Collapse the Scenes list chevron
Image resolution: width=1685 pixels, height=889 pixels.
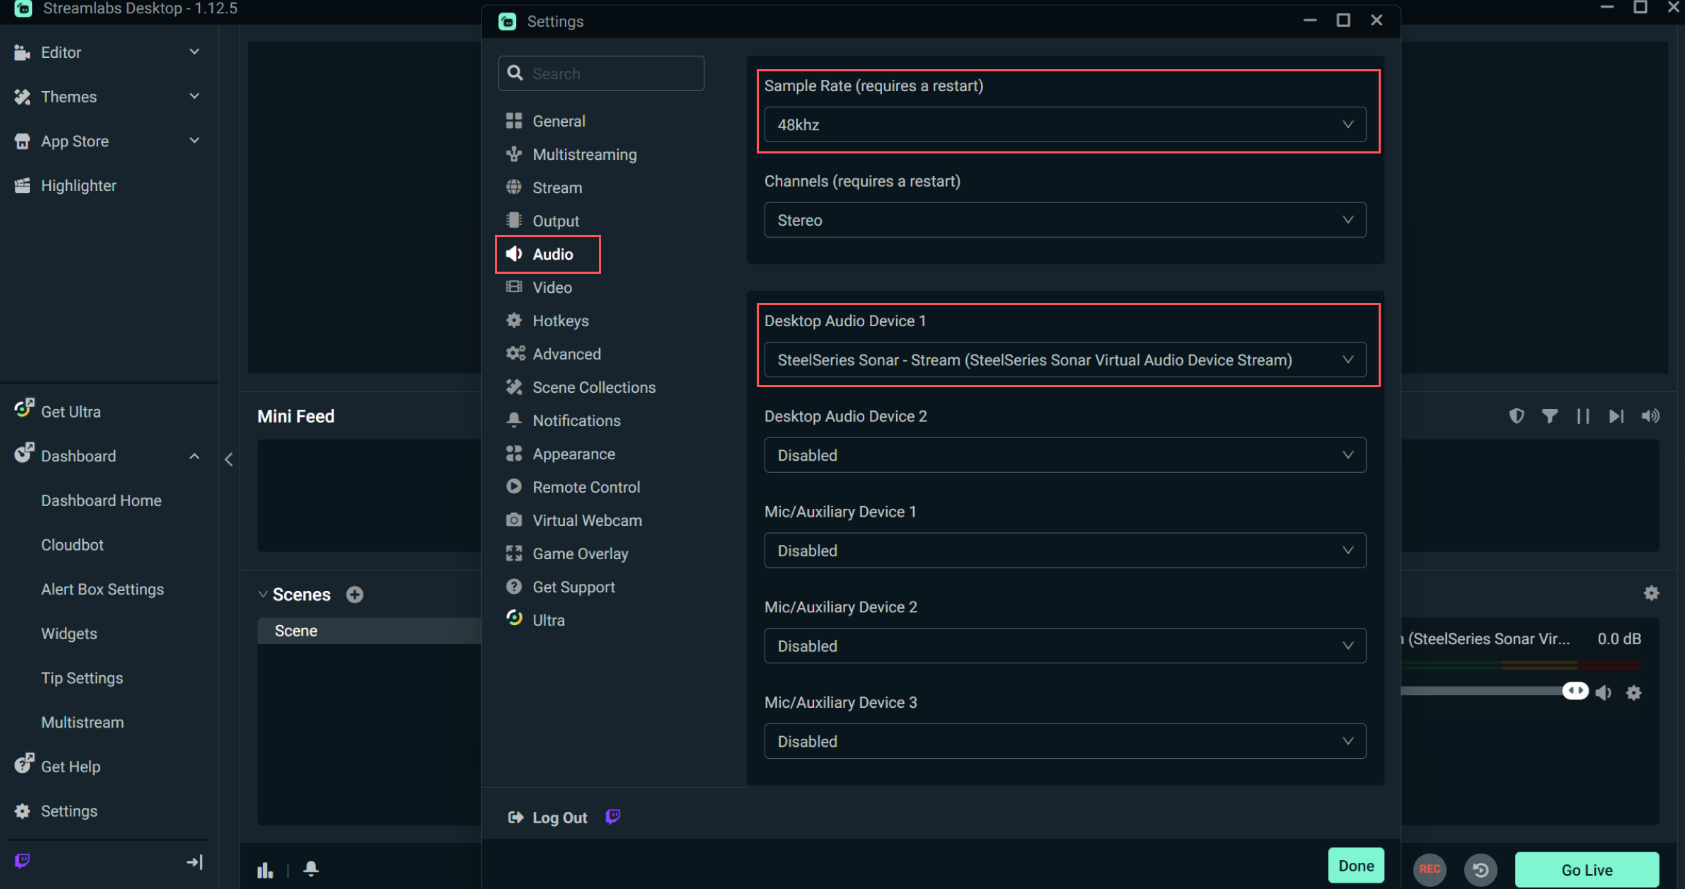(x=263, y=595)
